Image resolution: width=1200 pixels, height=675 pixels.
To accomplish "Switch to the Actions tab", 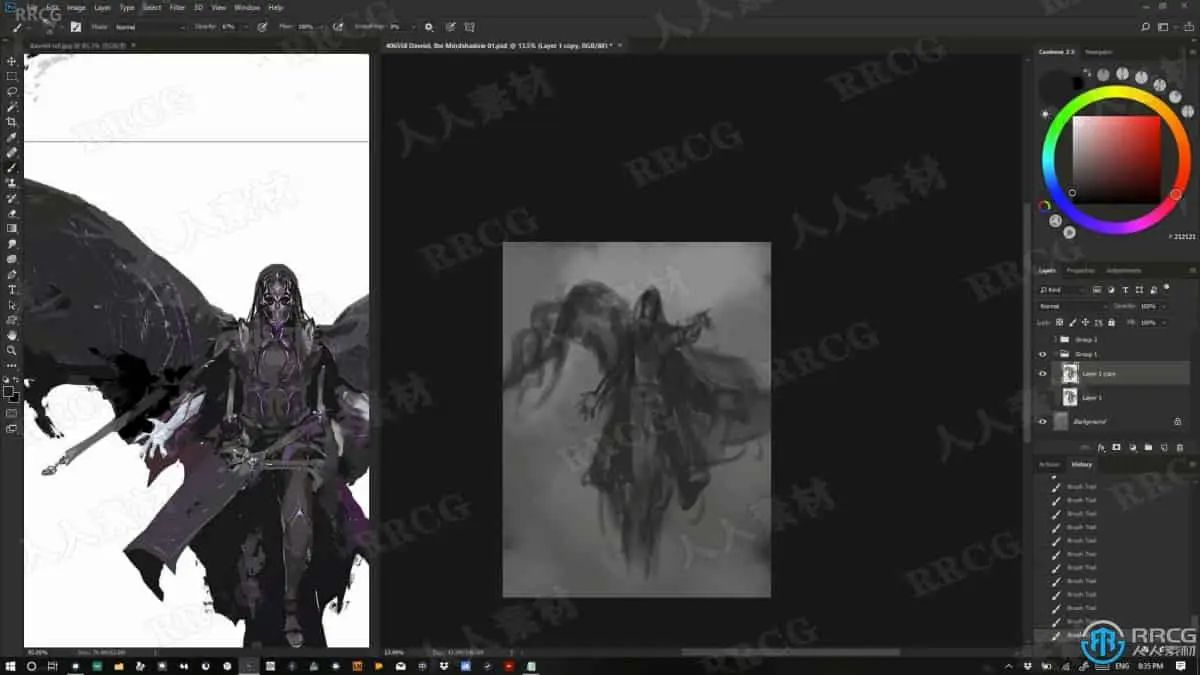I will [1049, 464].
